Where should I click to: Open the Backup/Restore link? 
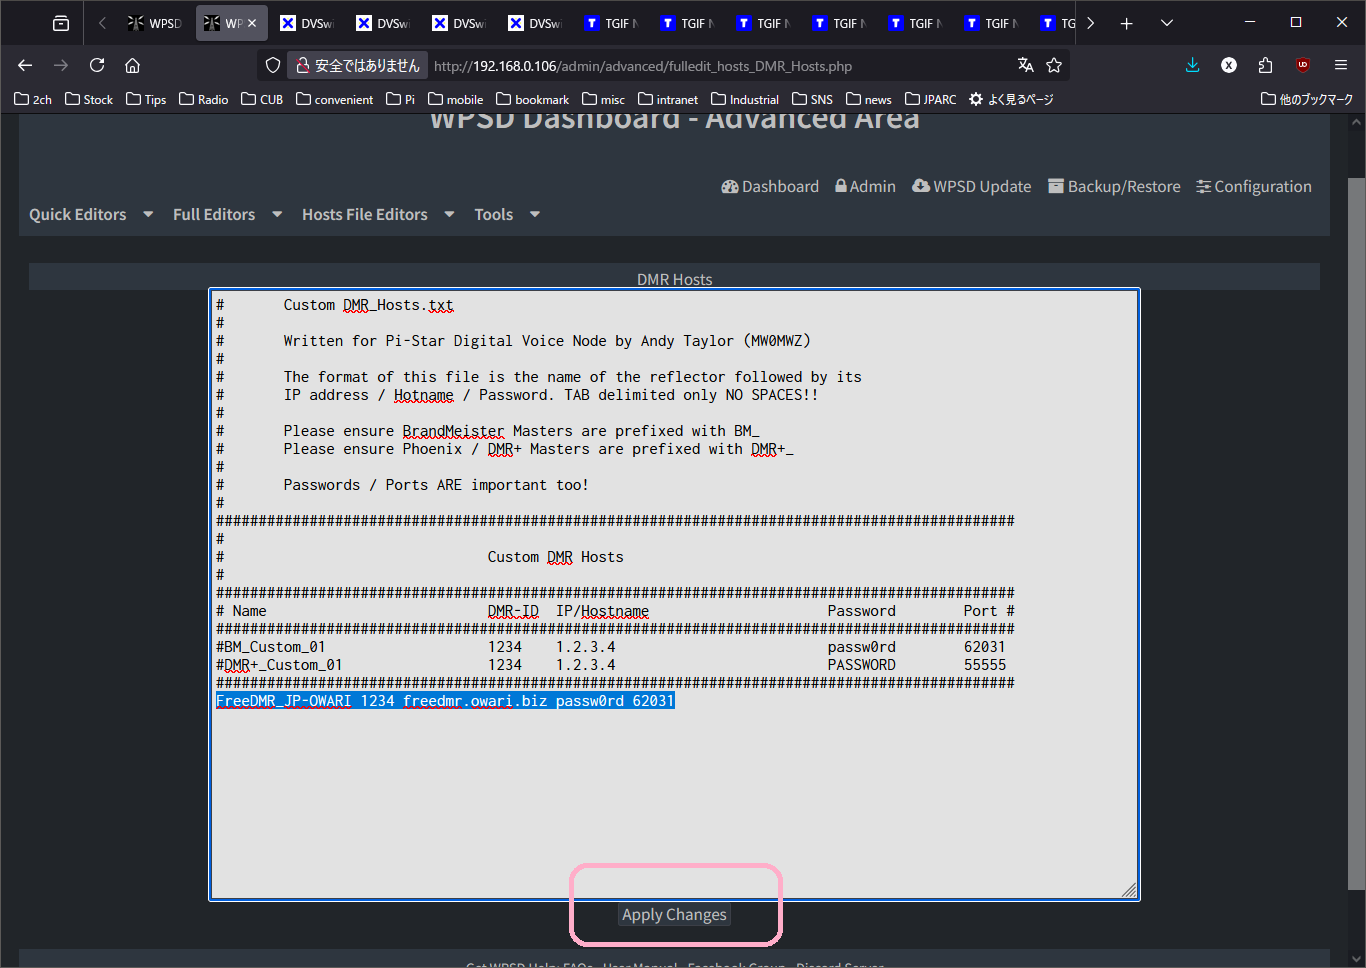(1114, 186)
